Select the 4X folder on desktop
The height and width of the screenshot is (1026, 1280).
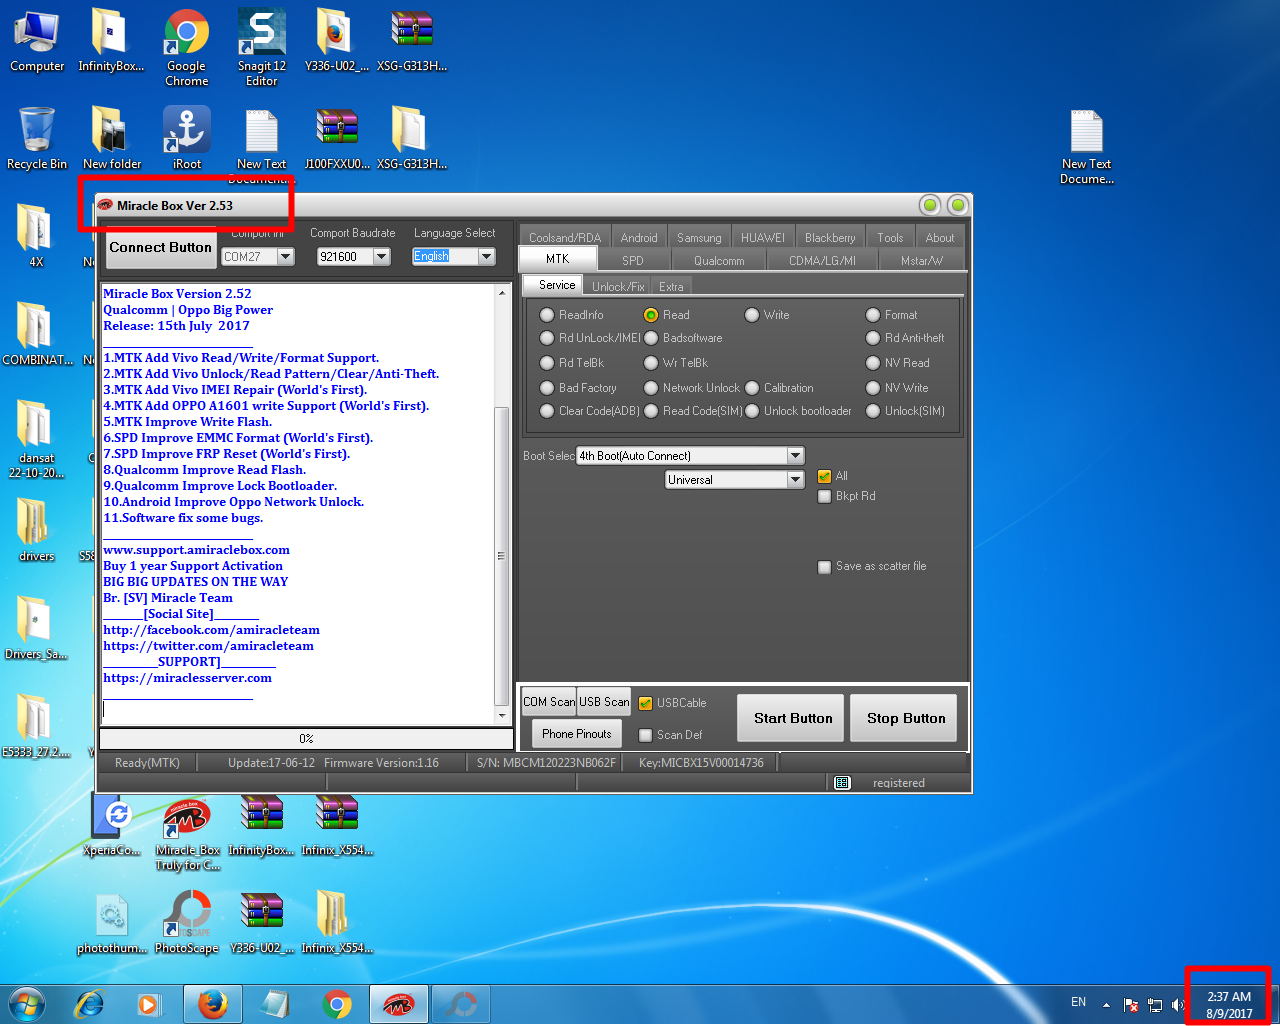click(36, 236)
